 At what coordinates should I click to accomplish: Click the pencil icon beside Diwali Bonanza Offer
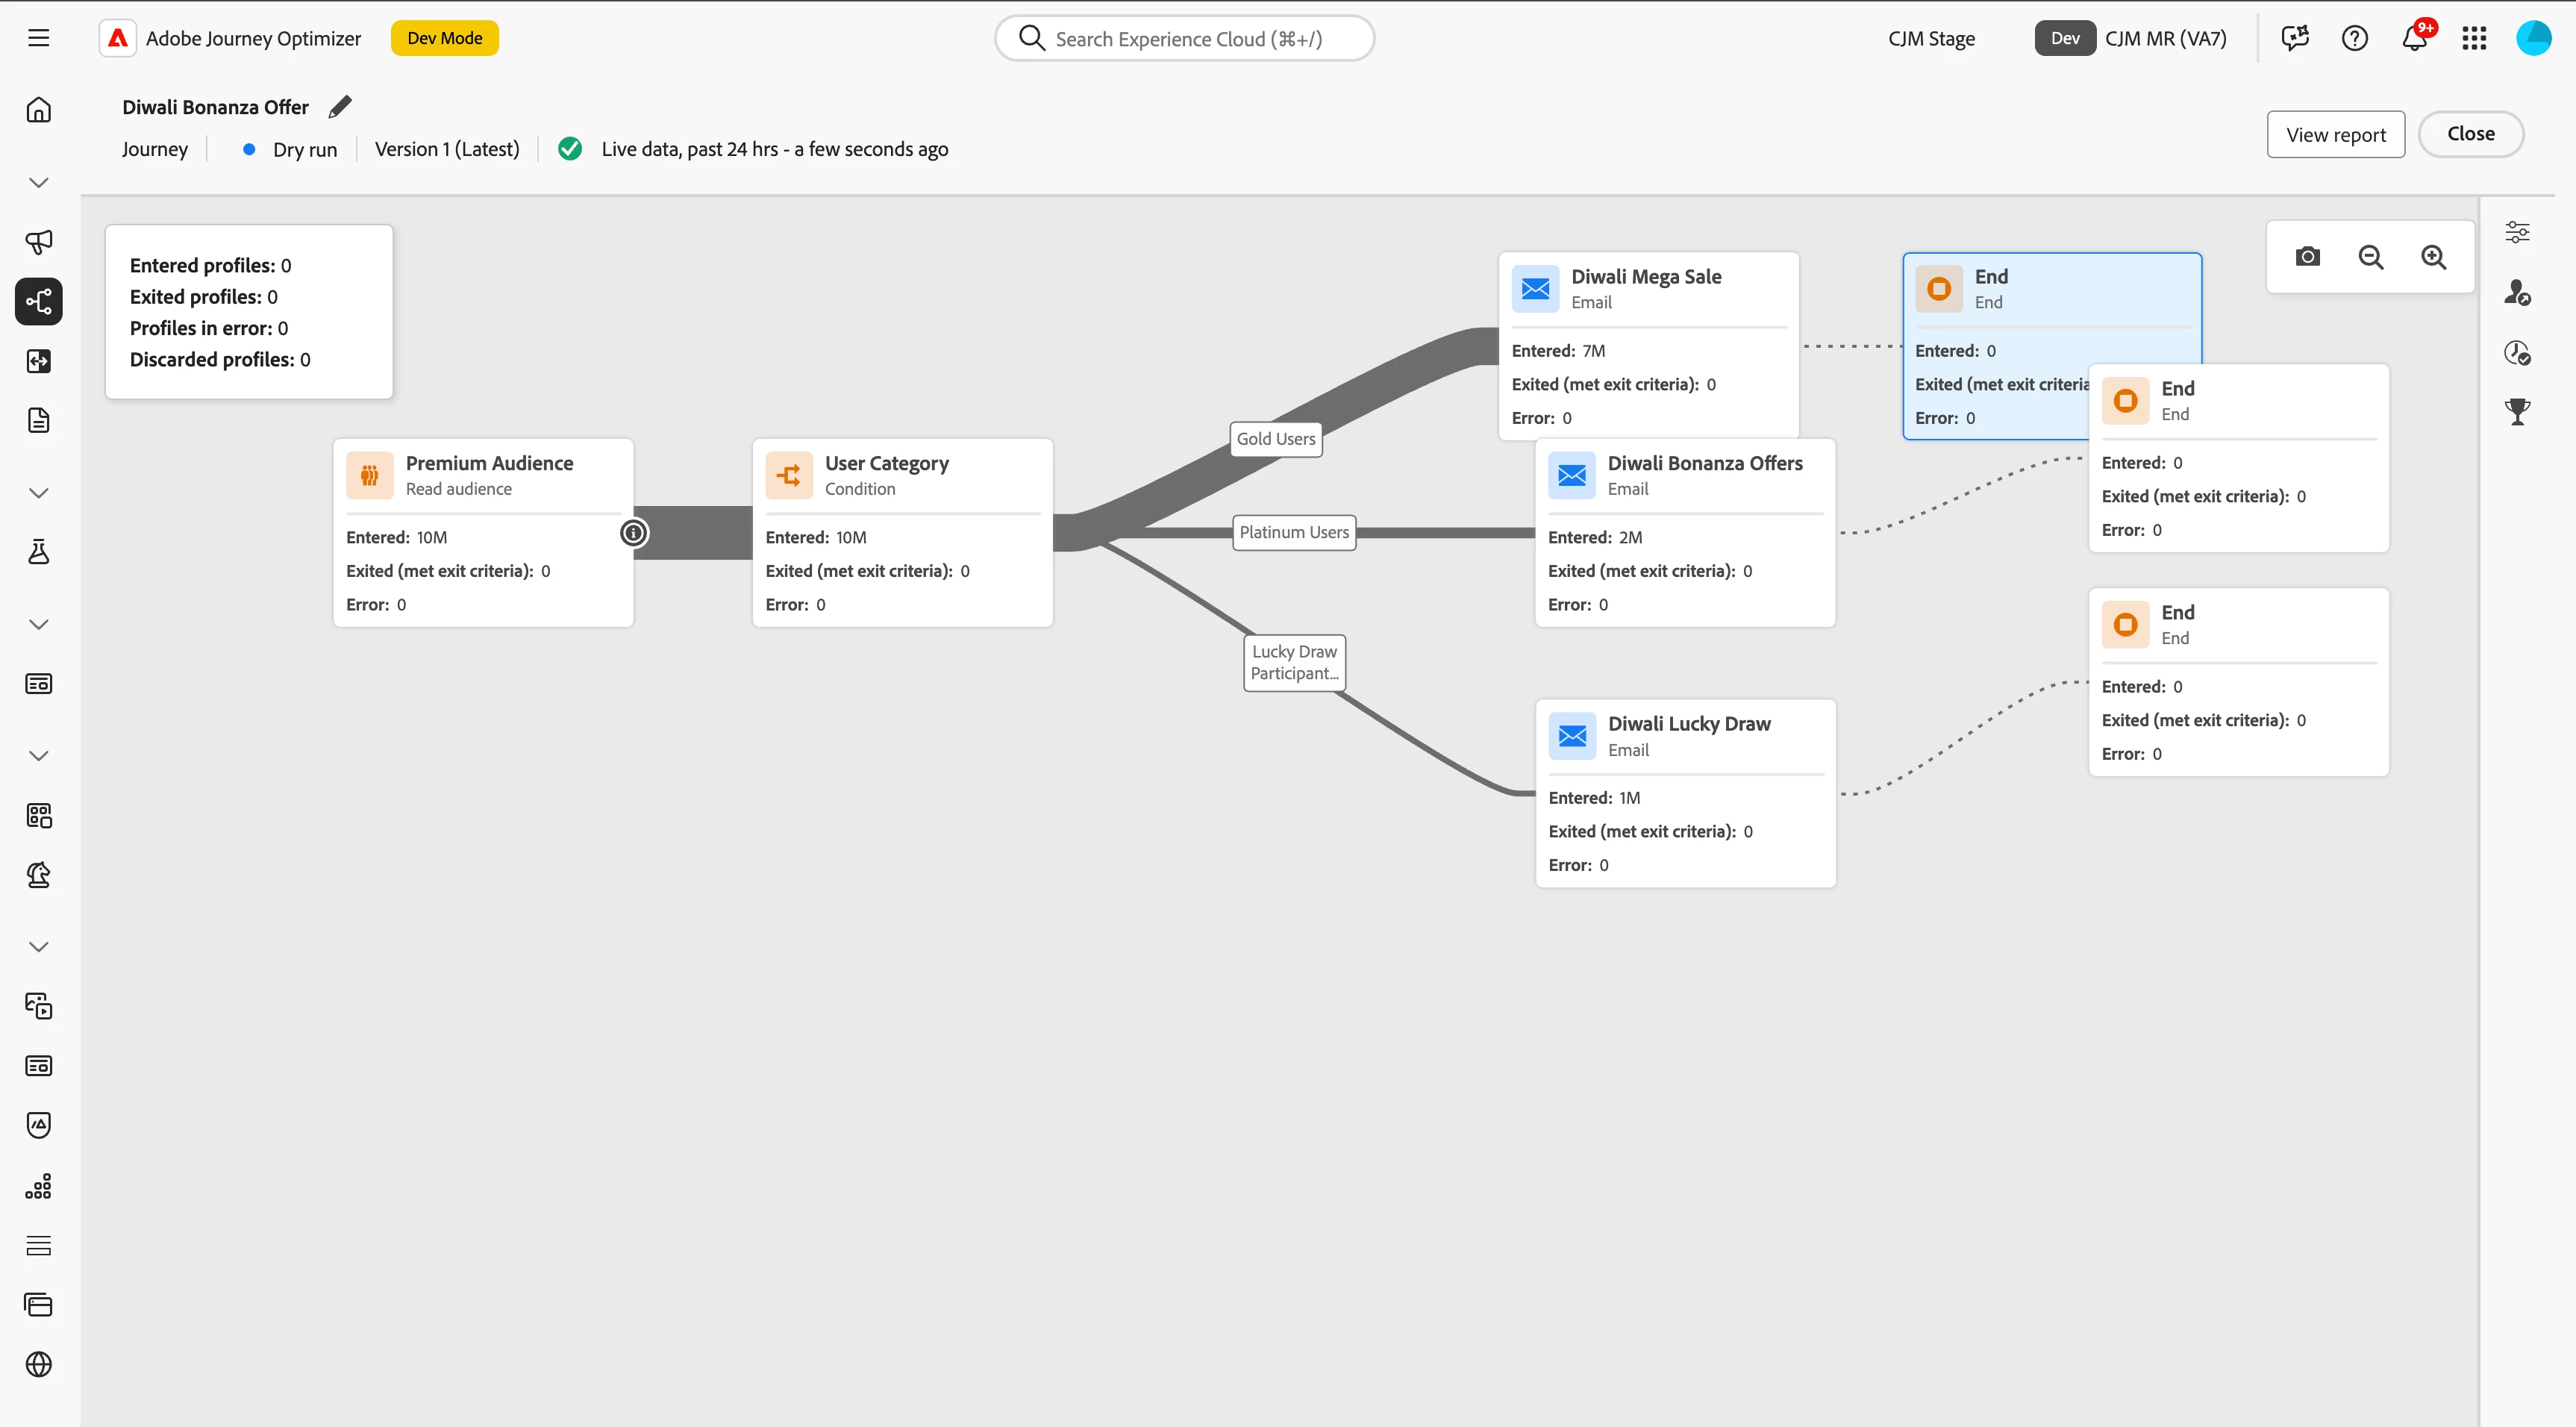pos(340,106)
